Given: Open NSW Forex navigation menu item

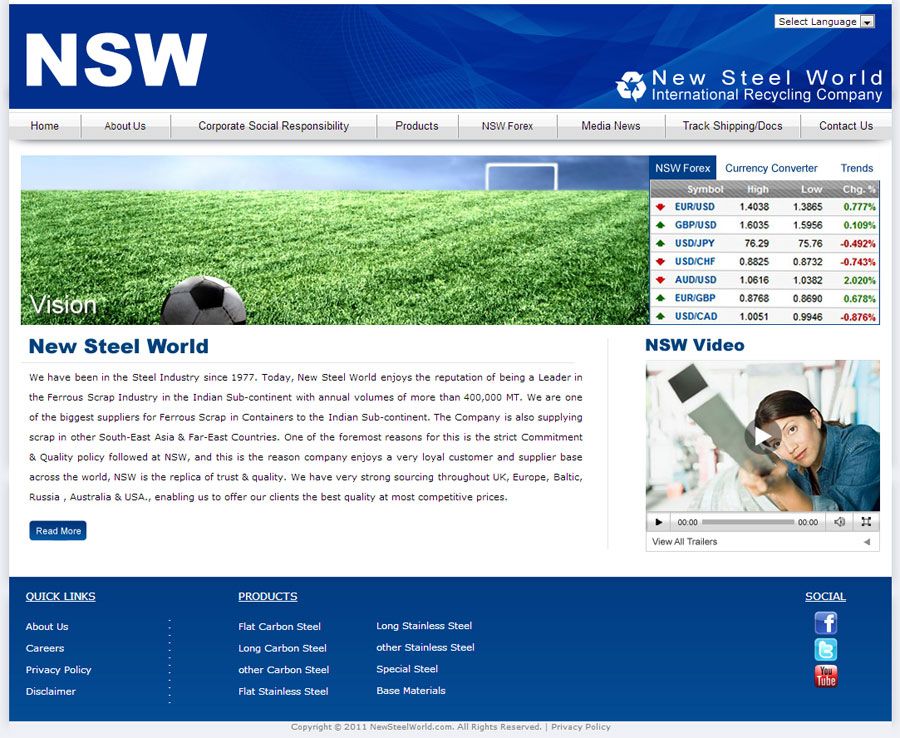Looking at the screenshot, I should click(x=507, y=126).
